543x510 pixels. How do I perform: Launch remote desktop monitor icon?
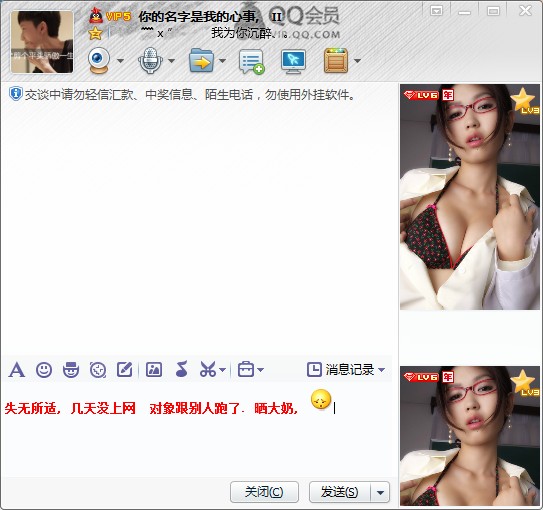pyautogui.click(x=293, y=61)
